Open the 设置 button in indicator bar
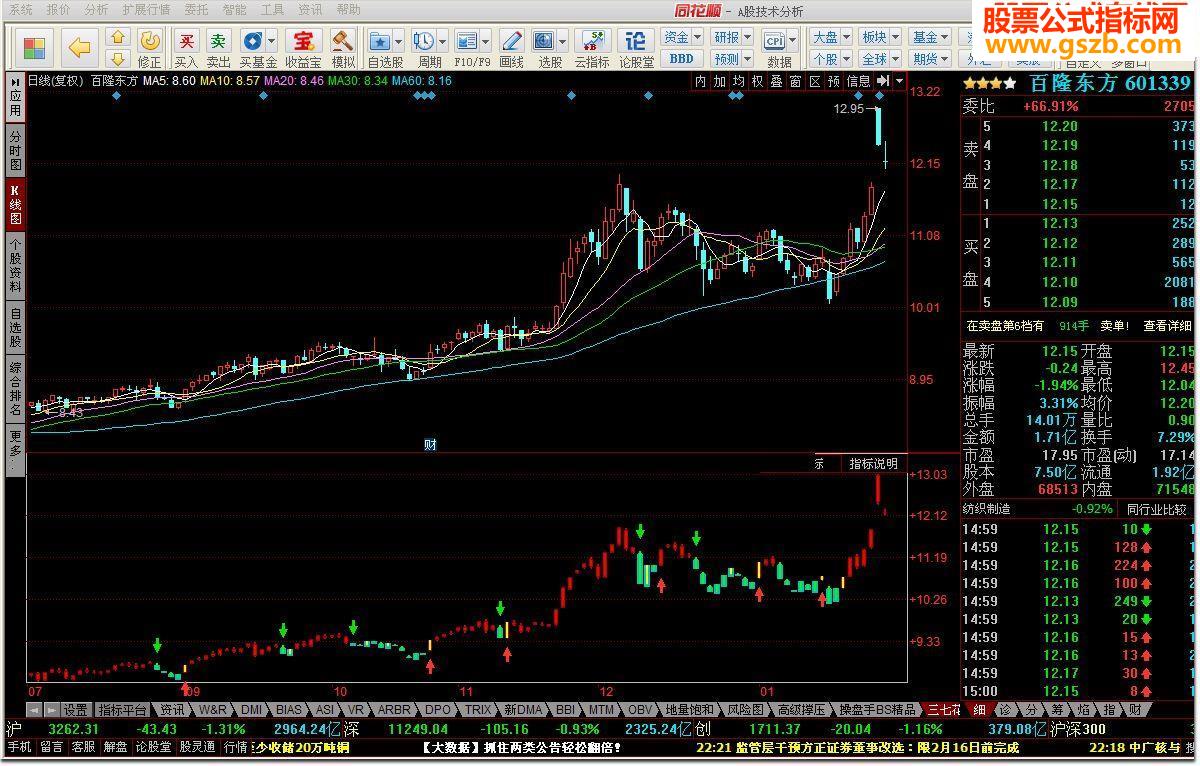The height and width of the screenshot is (766, 1200). (x=75, y=709)
